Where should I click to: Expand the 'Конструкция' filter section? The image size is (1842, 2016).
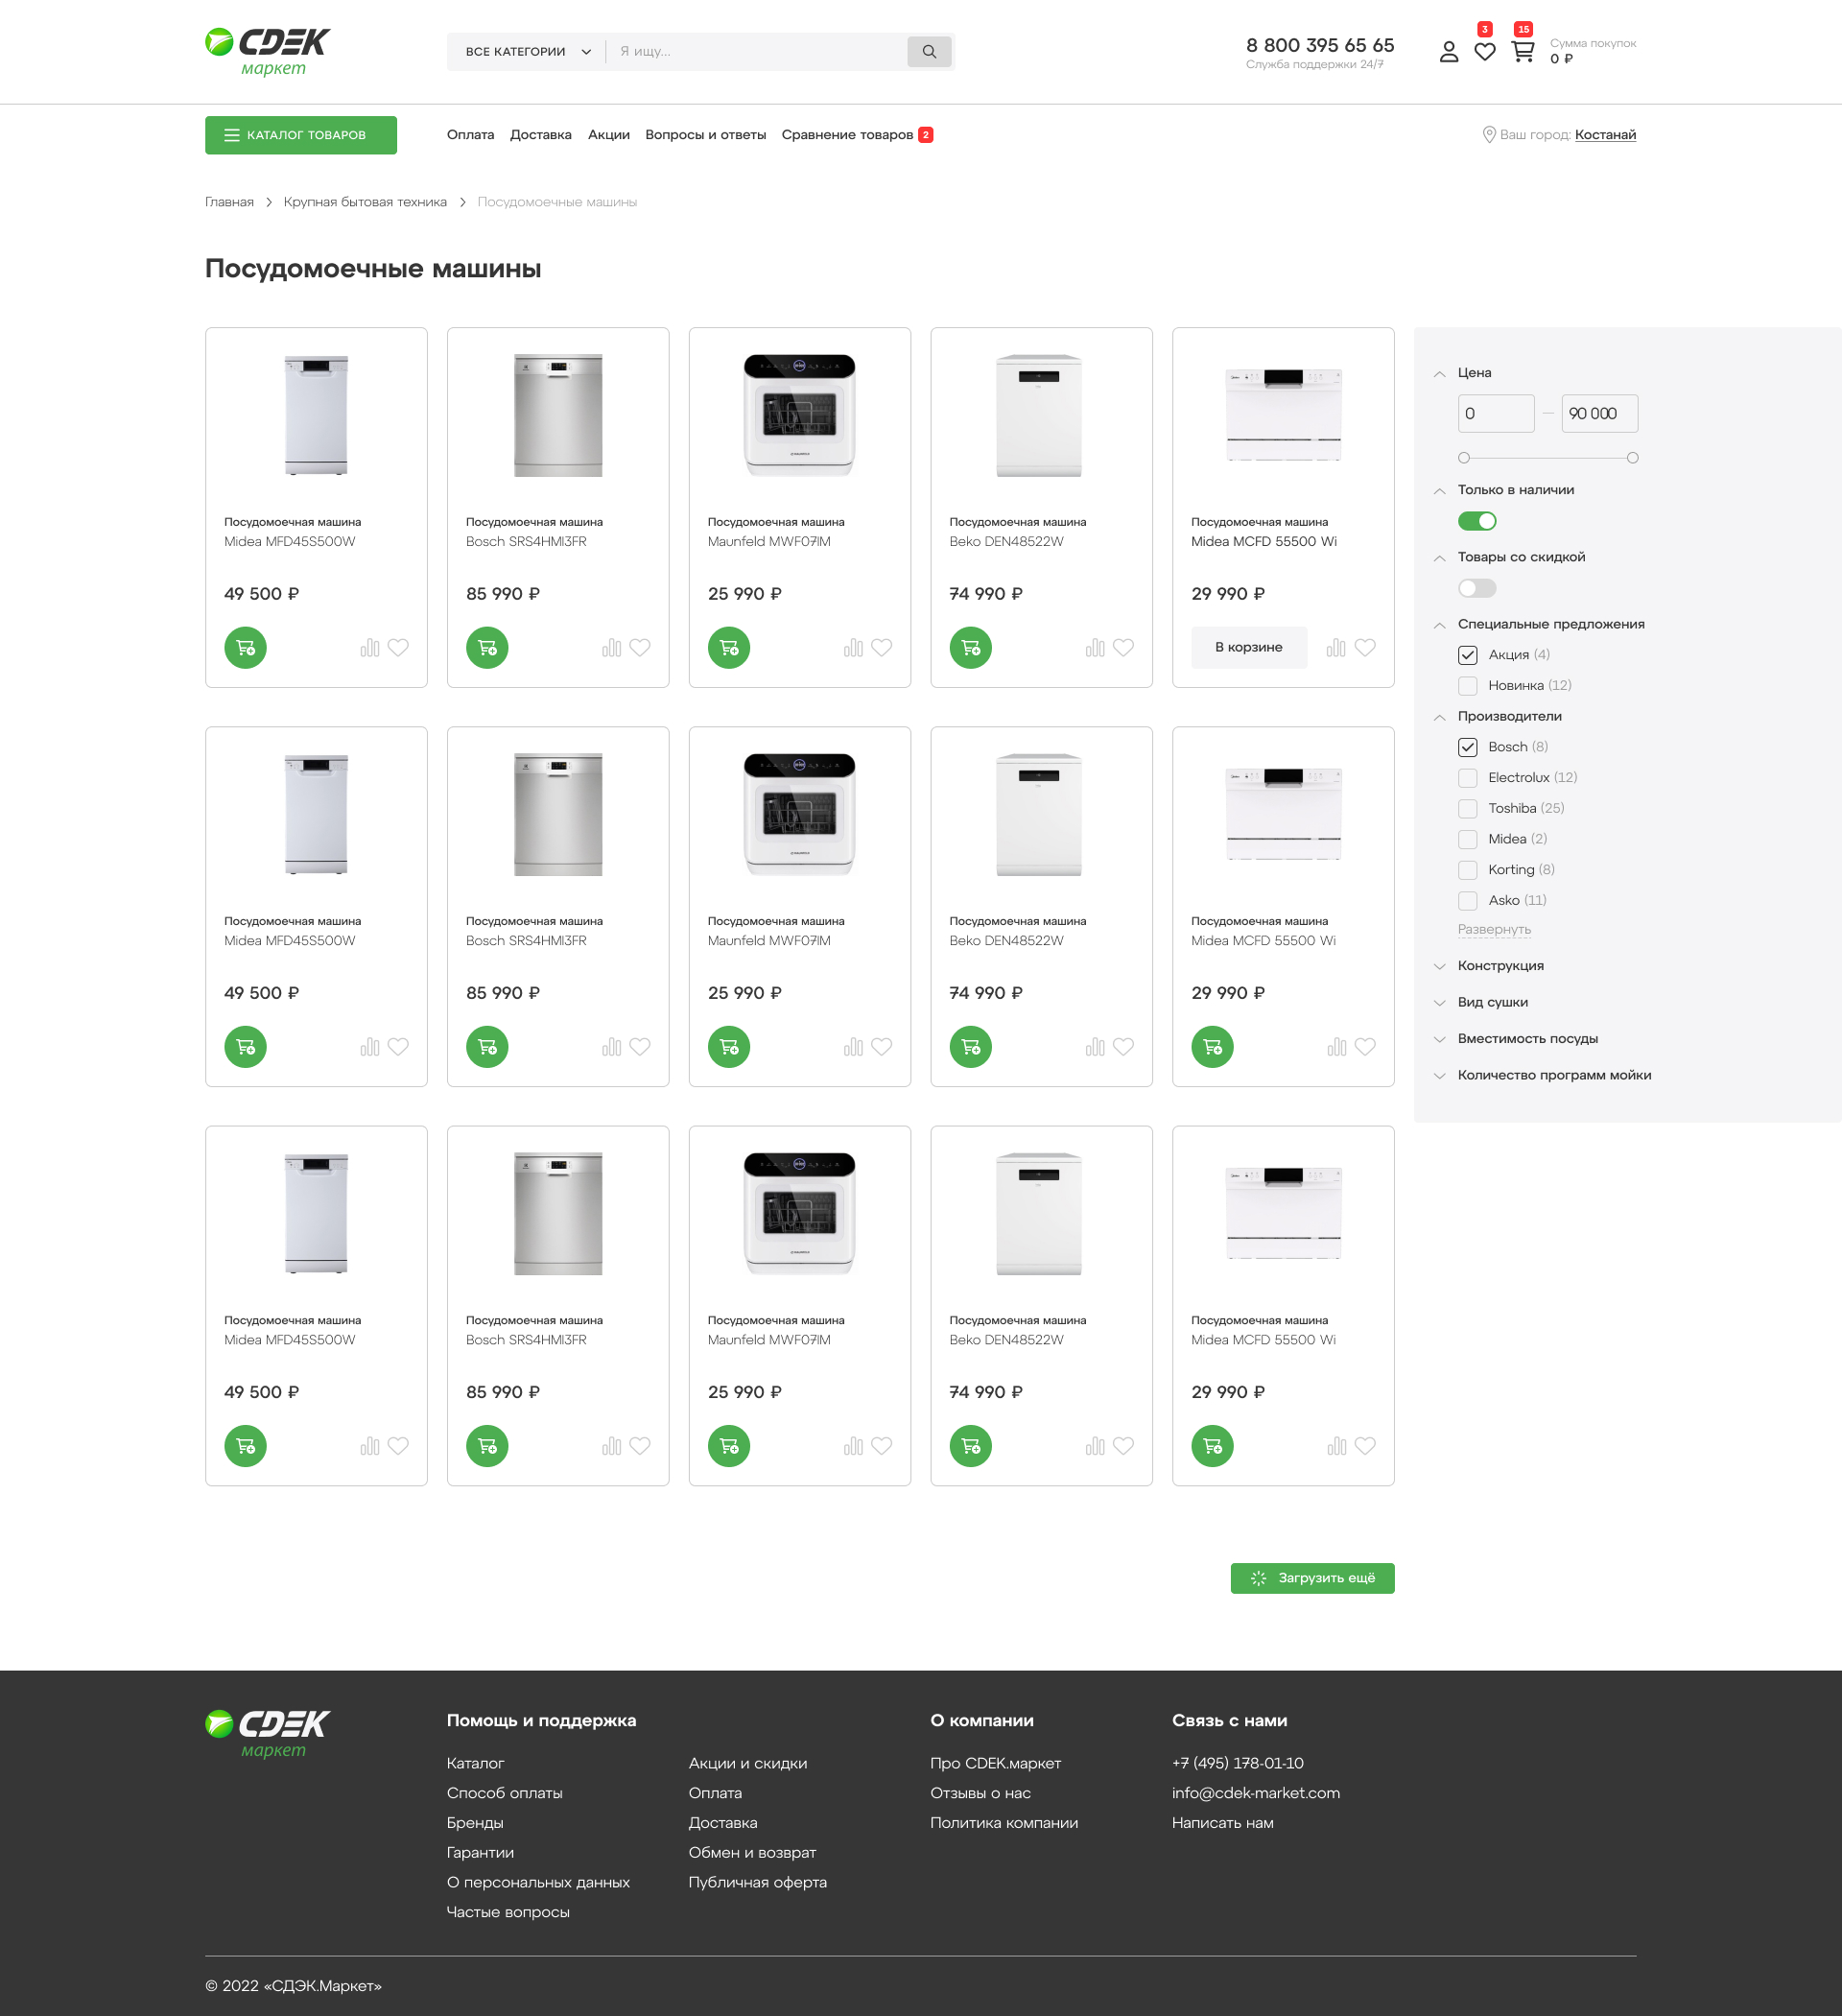coord(1500,966)
